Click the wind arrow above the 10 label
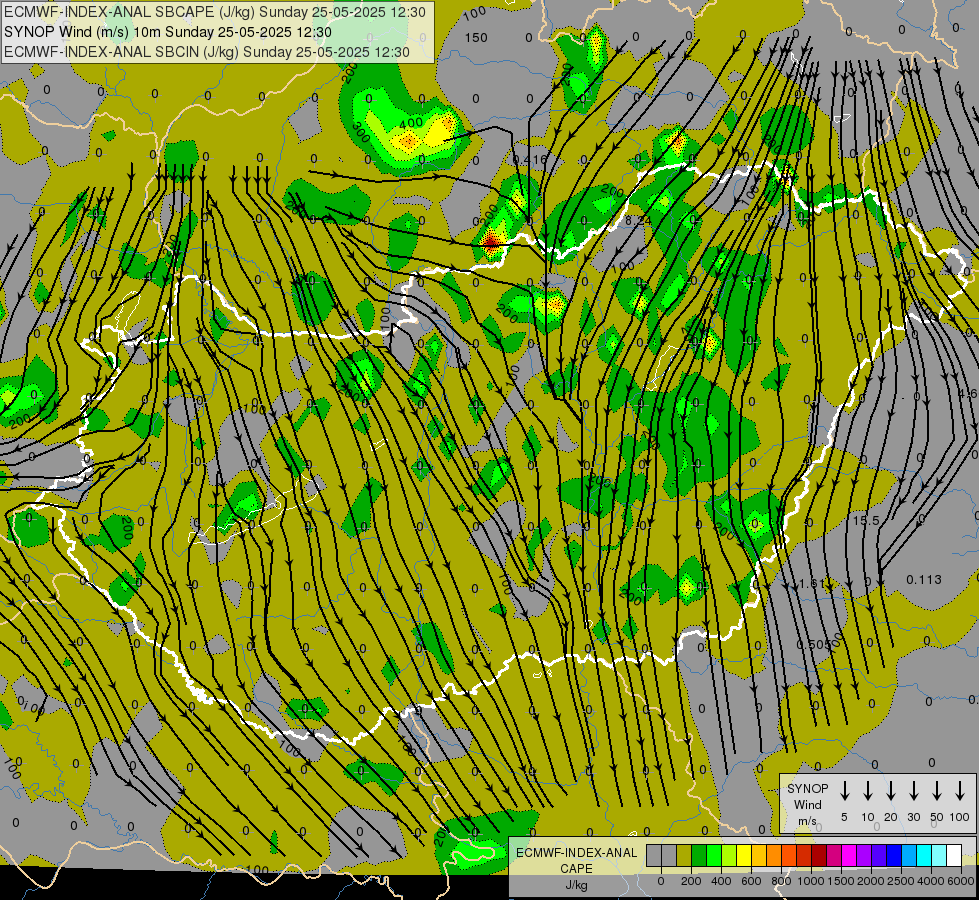 tap(867, 790)
